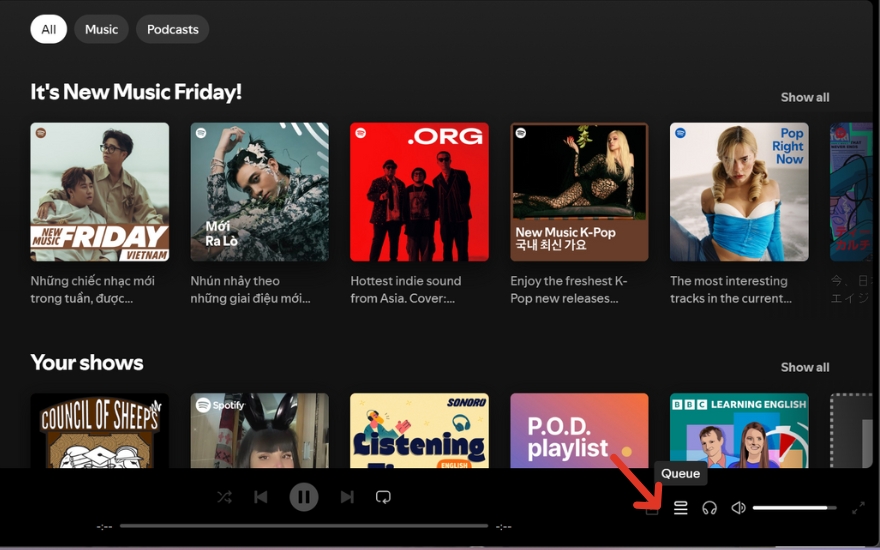Toggle repeat mode
This screenshot has width=880, height=550.
point(383,497)
